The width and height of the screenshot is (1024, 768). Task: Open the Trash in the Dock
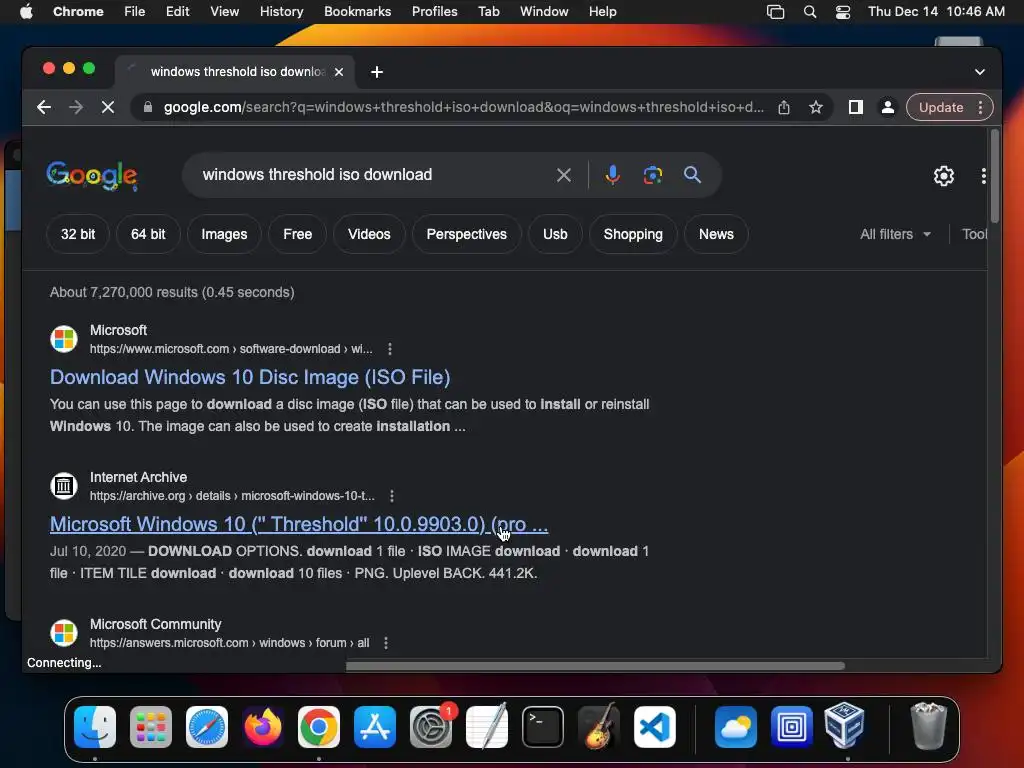928,726
